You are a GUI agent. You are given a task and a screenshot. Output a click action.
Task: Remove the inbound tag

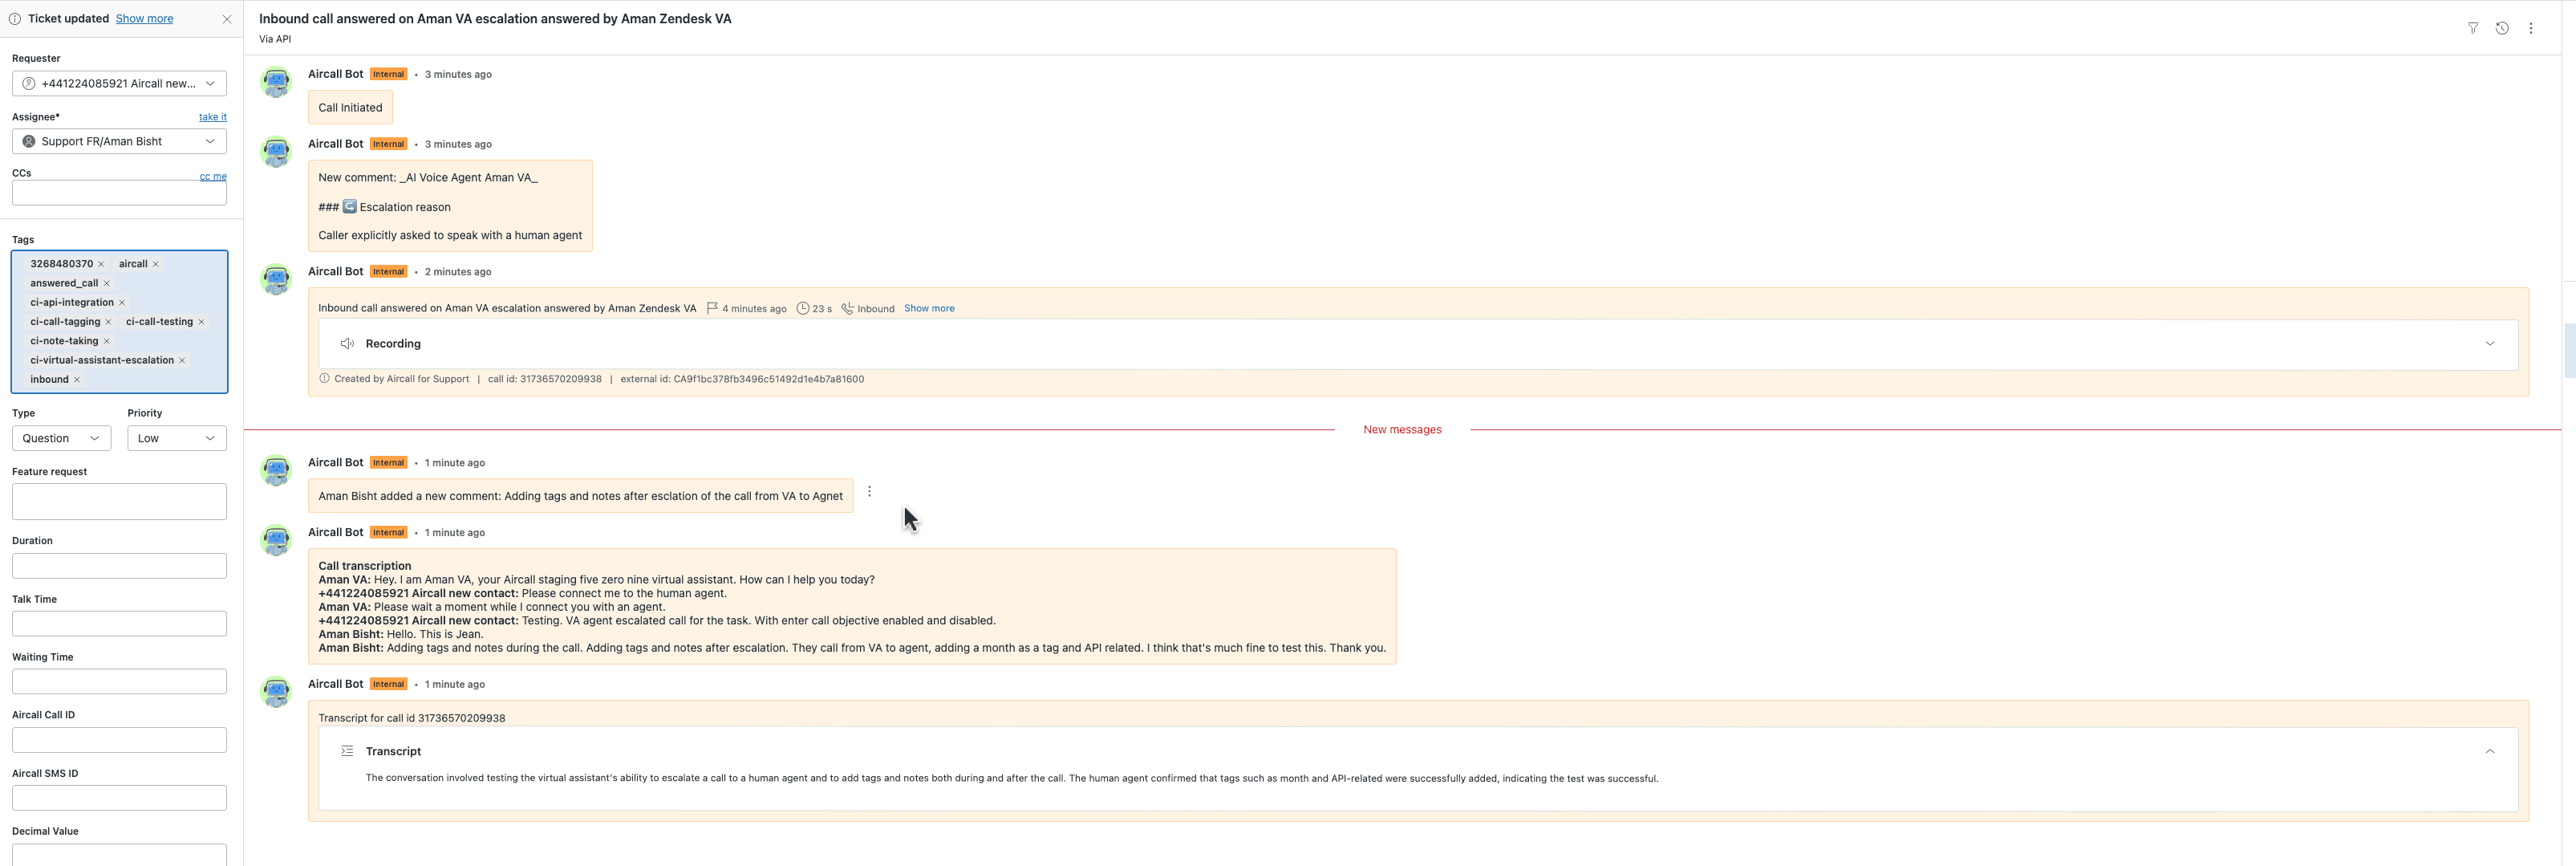(x=77, y=380)
